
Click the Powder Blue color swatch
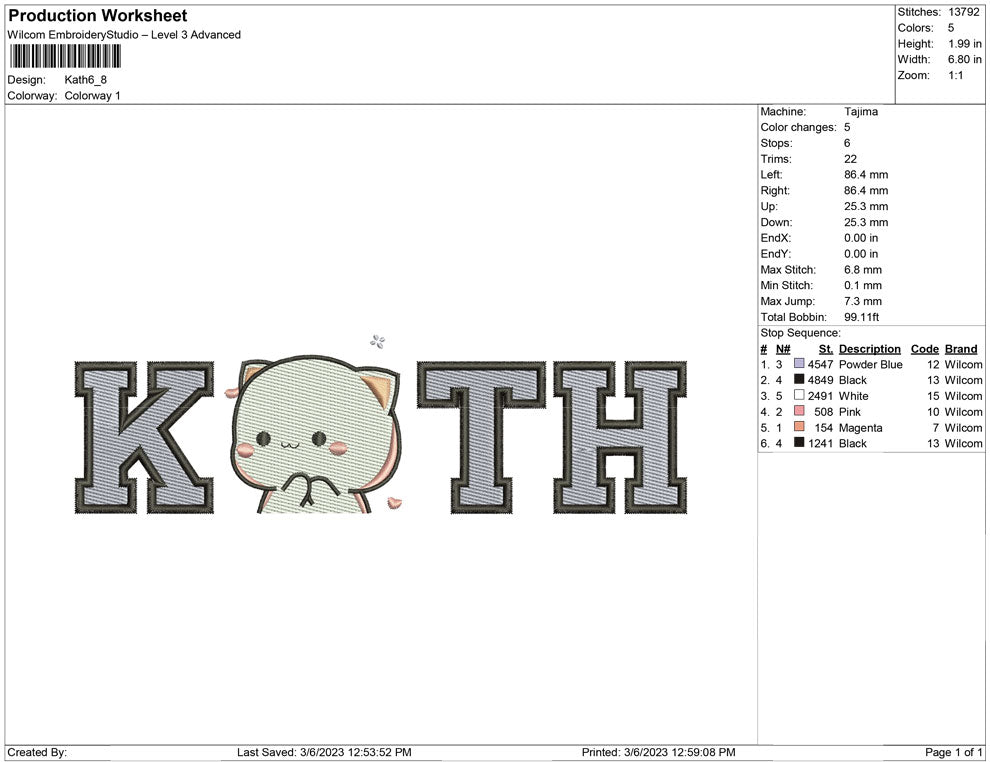[799, 364]
